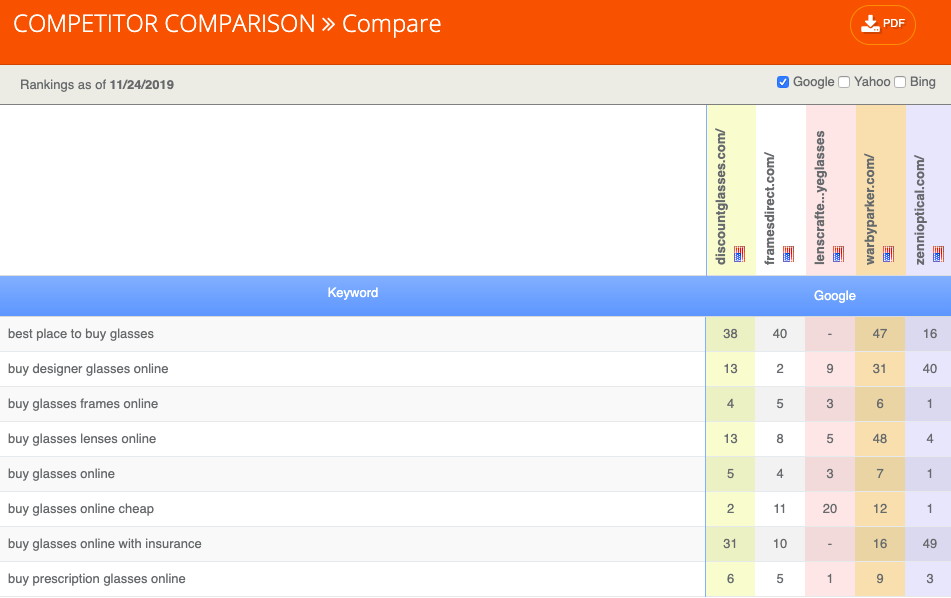951x598 pixels.
Task: Select the discountglasses.com/ column heading
Action: point(721,197)
